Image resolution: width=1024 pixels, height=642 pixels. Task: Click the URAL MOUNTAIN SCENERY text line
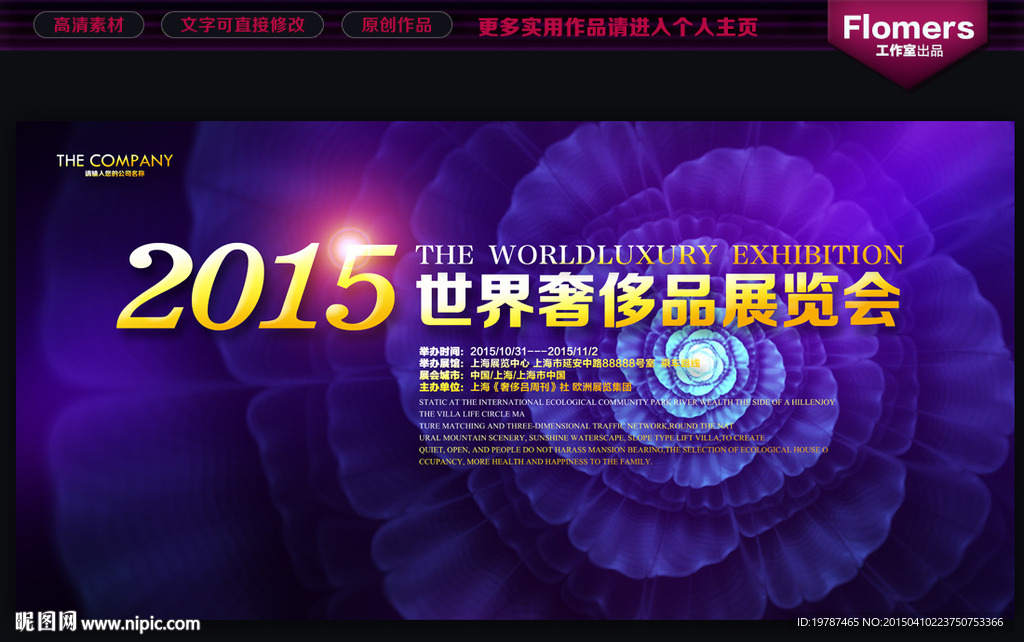[x=592, y=438]
